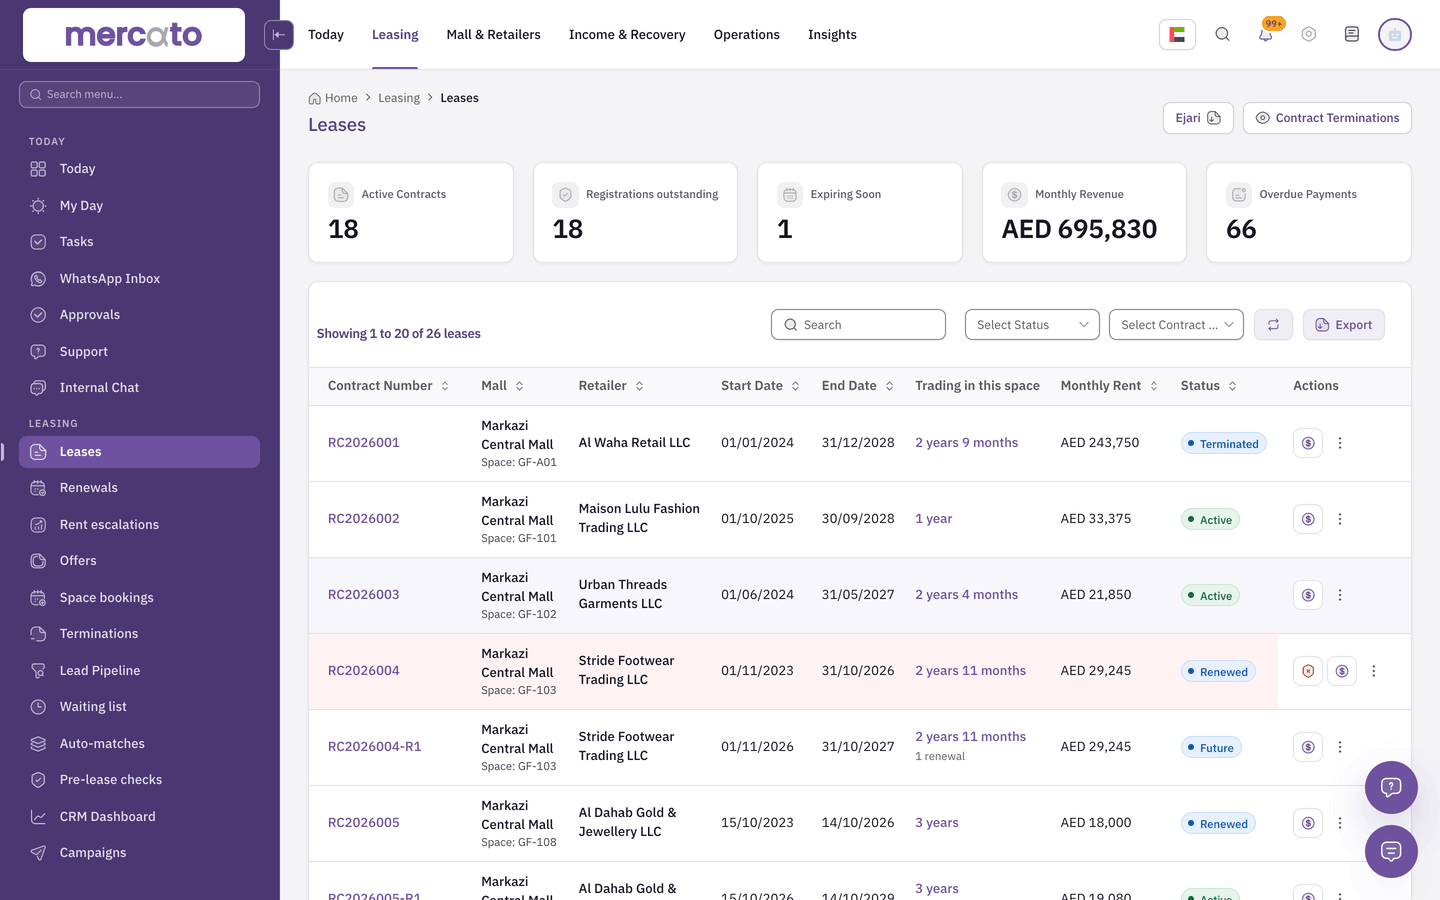Open CRM Dashboard in sidebar
The width and height of the screenshot is (1440, 900).
(139, 817)
